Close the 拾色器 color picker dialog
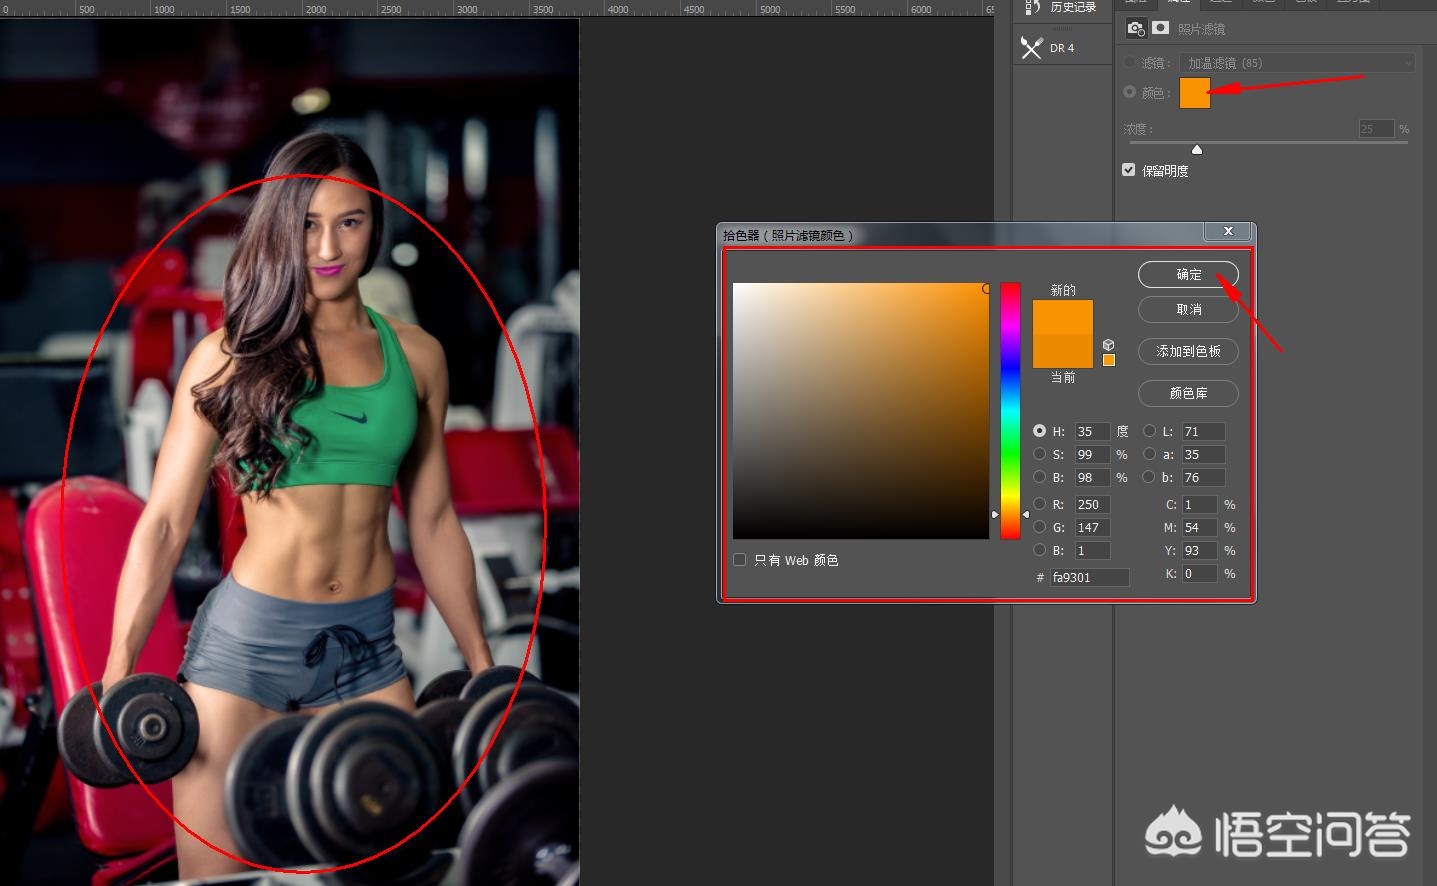The width and height of the screenshot is (1437, 886). (1228, 231)
